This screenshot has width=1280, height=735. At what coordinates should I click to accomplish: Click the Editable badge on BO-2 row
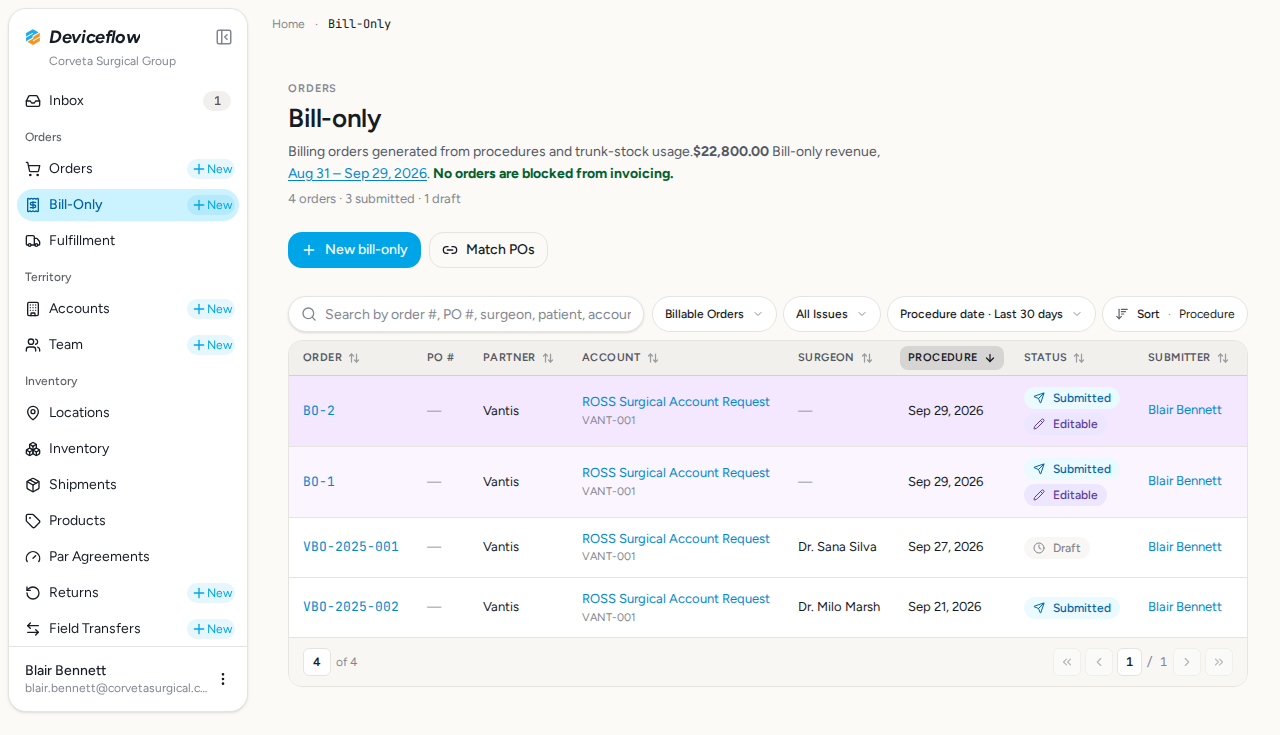point(1065,424)
